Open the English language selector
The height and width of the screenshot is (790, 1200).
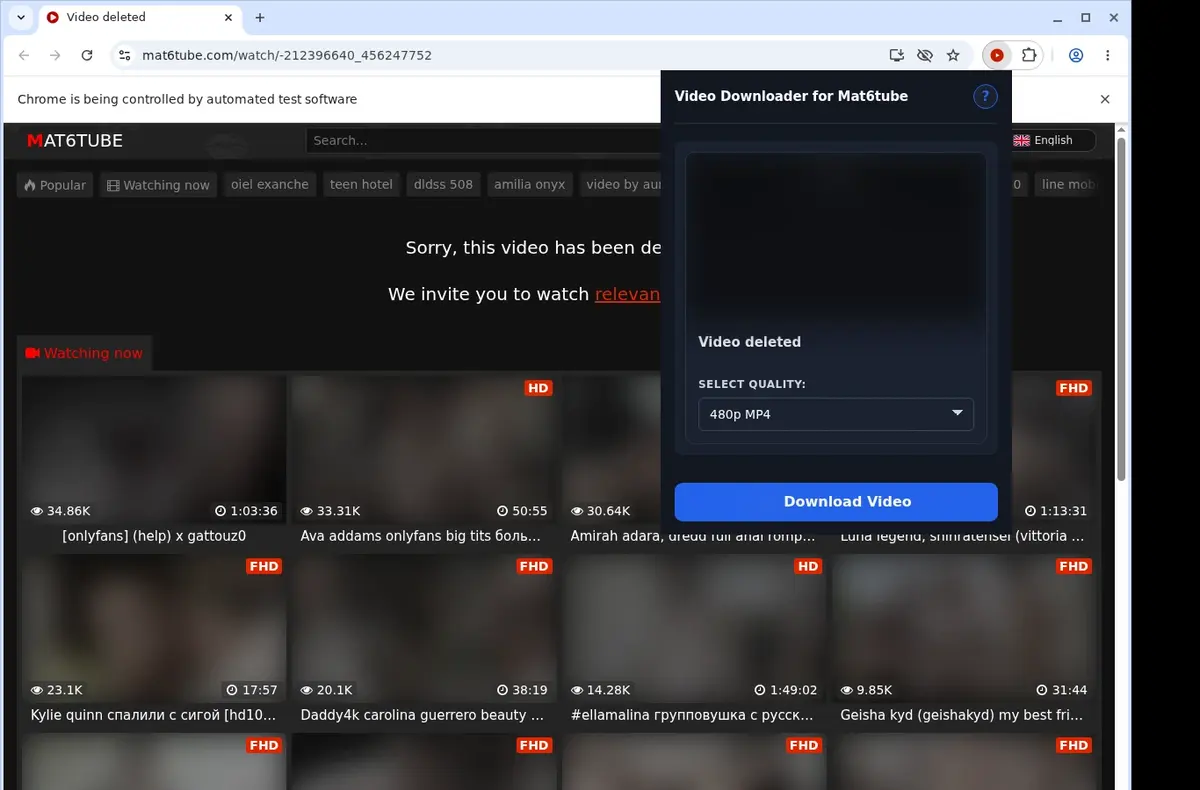(x=1051, y=140)
